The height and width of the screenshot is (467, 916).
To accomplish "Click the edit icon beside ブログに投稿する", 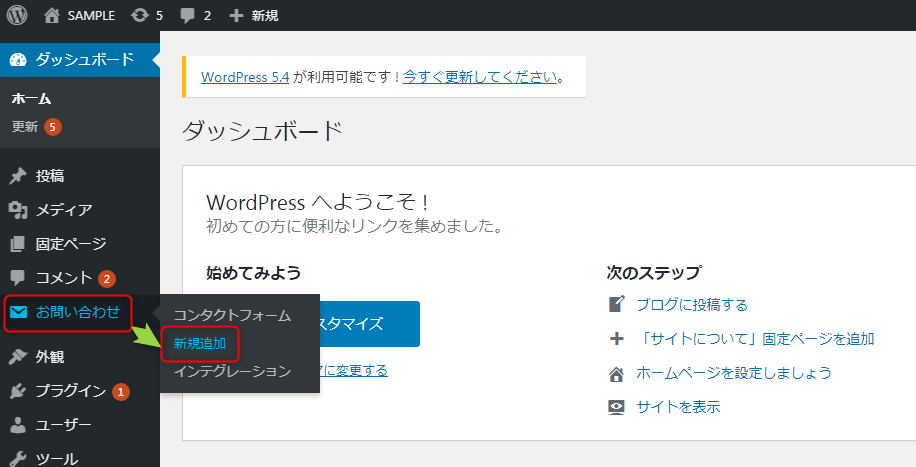I will click(x=616, y=305).
